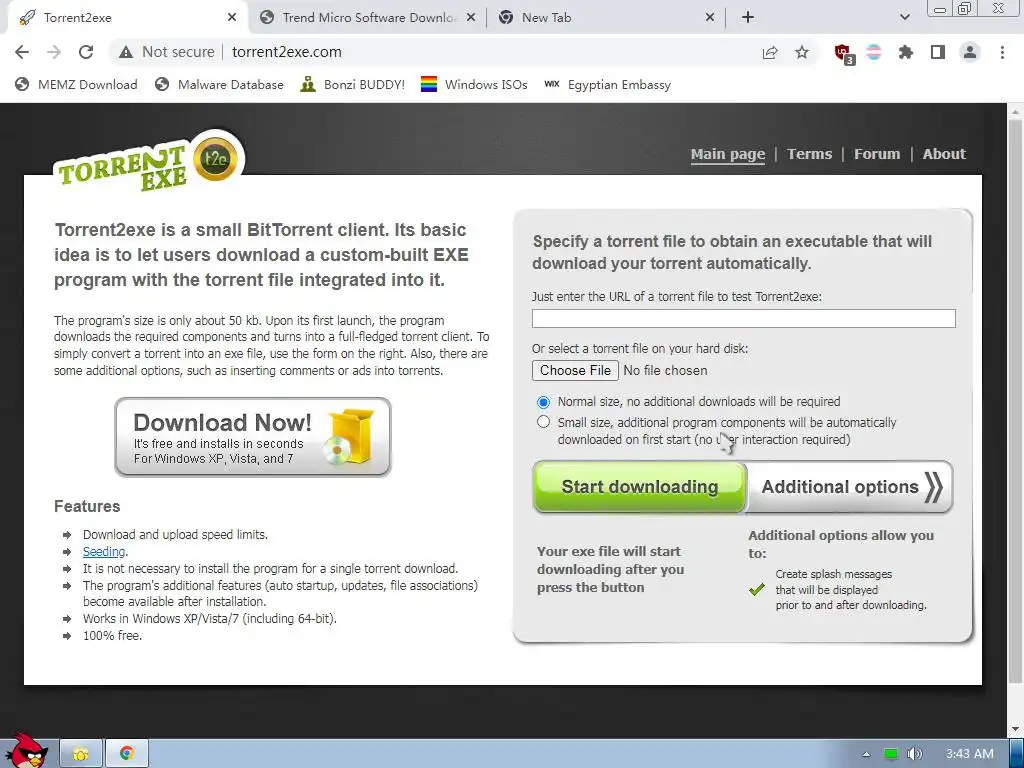
Task: Click the green checkmark beside splash messages
Action: point(757,589)
